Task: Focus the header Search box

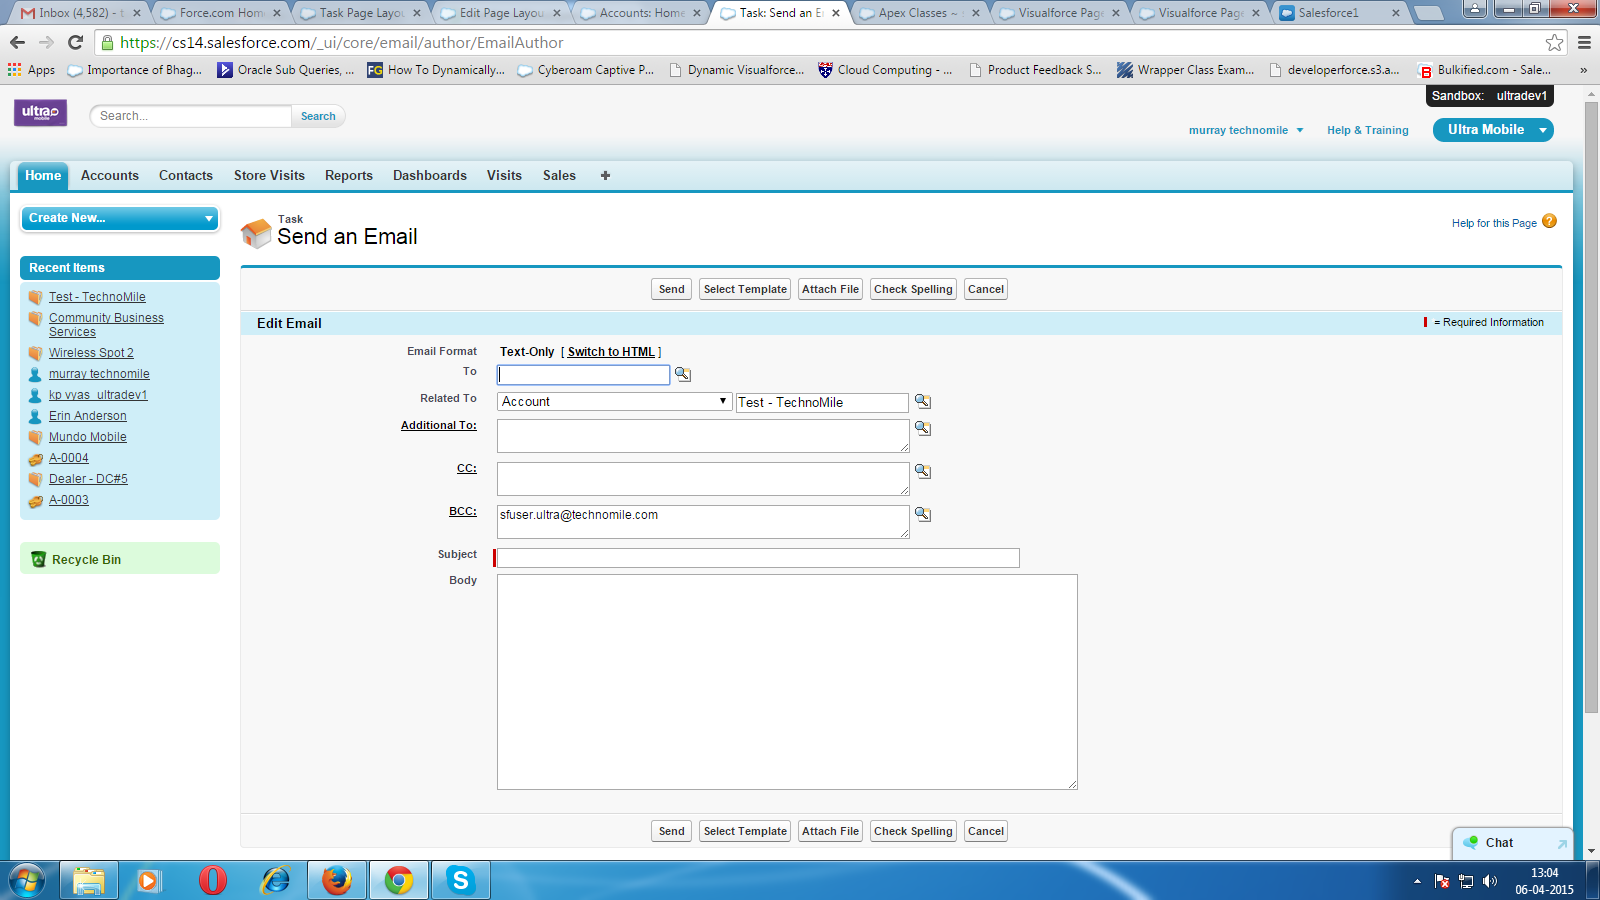Action: tap(191, 116)
